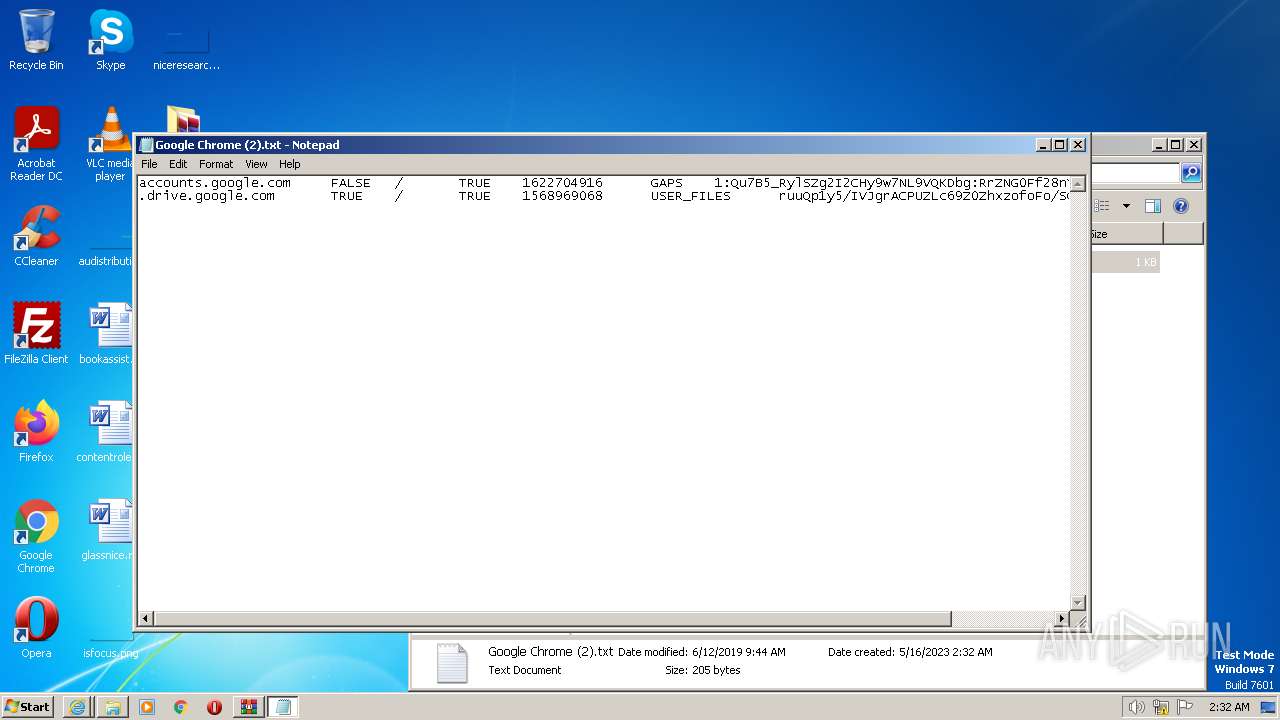Click the 1568969068 expiry value
Screen dimensions: 1280x720
pyautogui.click(x=562, y=196)
